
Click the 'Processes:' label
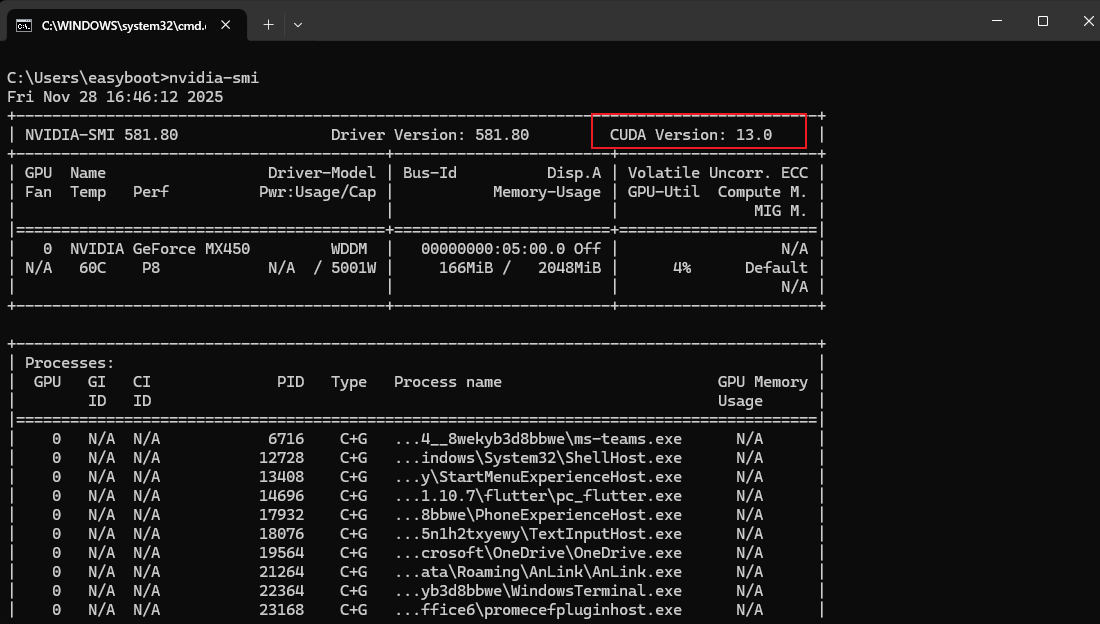(x=69, y=363)
